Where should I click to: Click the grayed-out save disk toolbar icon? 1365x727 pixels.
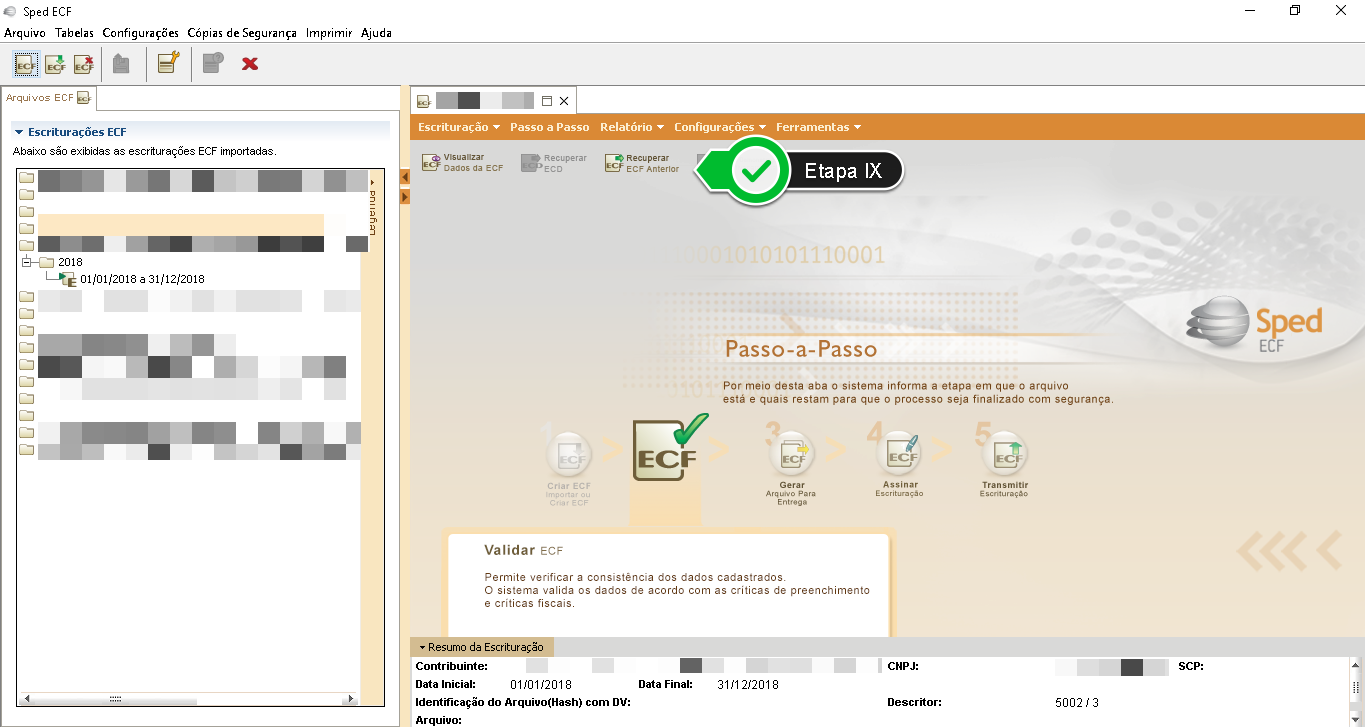[121, 64]
